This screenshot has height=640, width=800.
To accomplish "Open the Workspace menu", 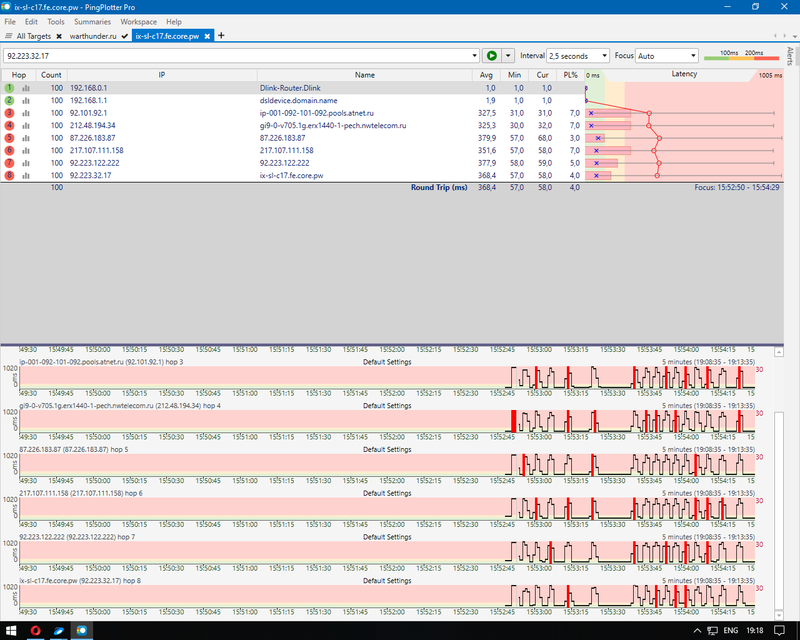I will pos(138,22).
